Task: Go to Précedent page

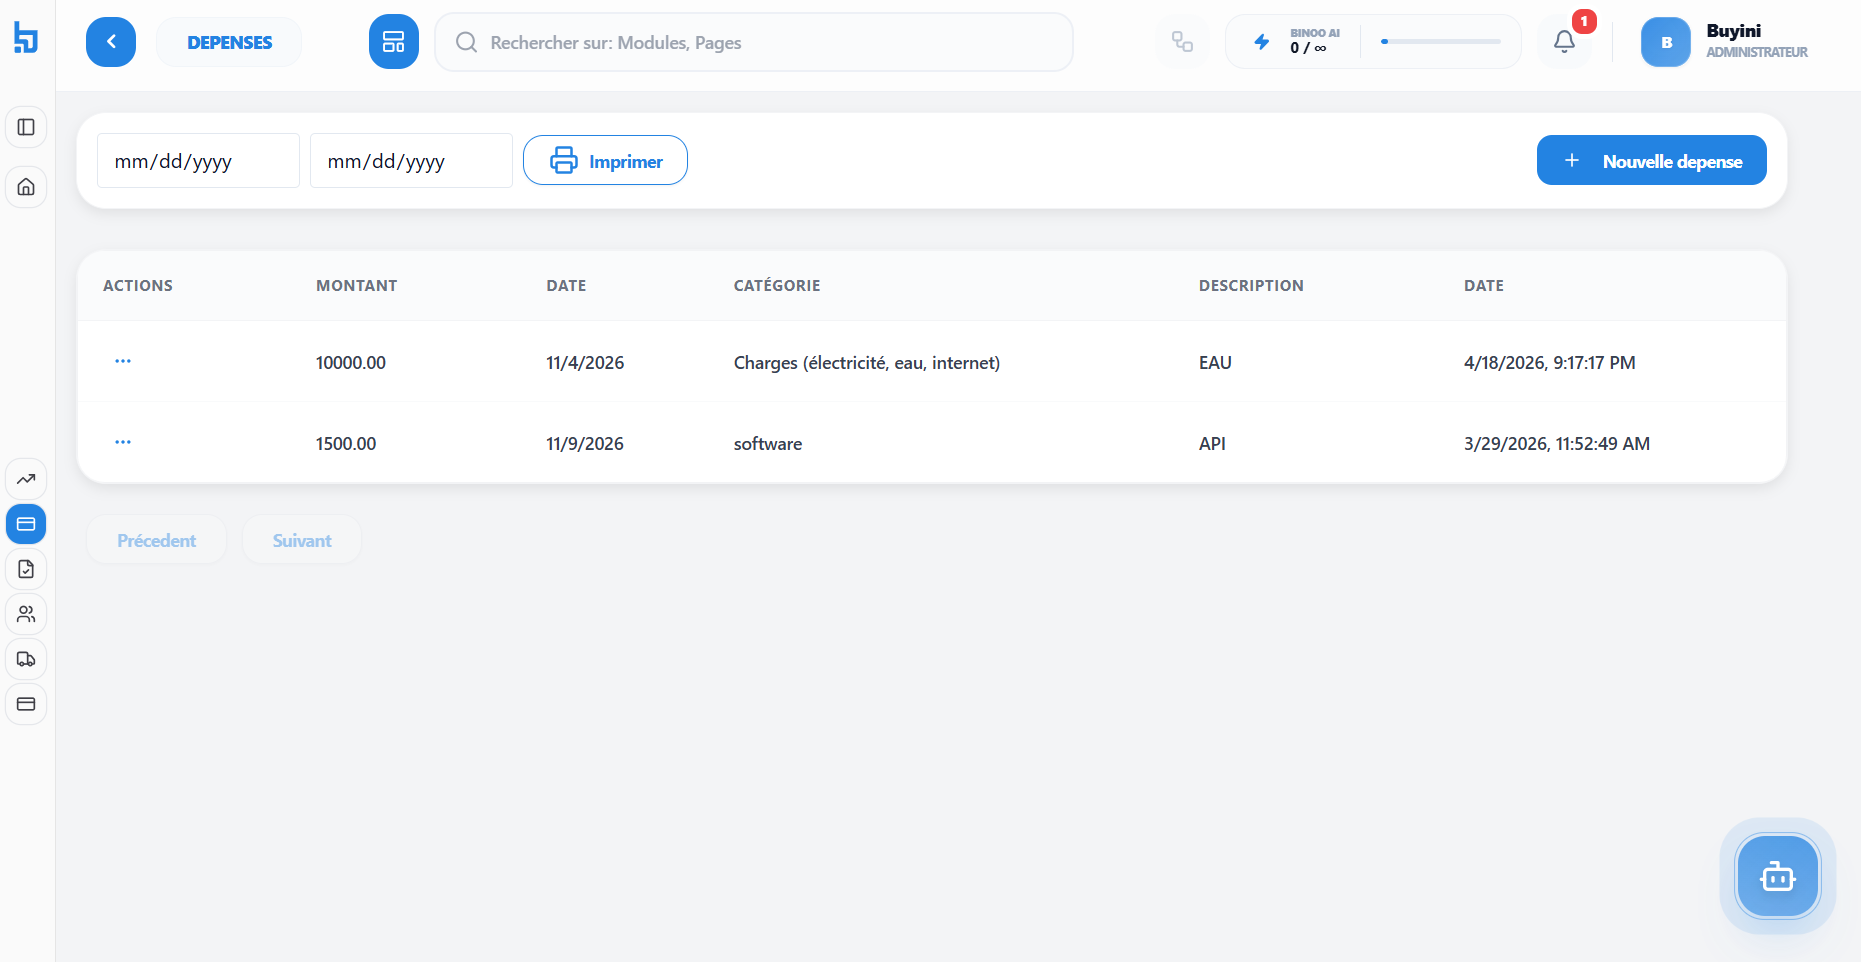Action: coord(156,540)
